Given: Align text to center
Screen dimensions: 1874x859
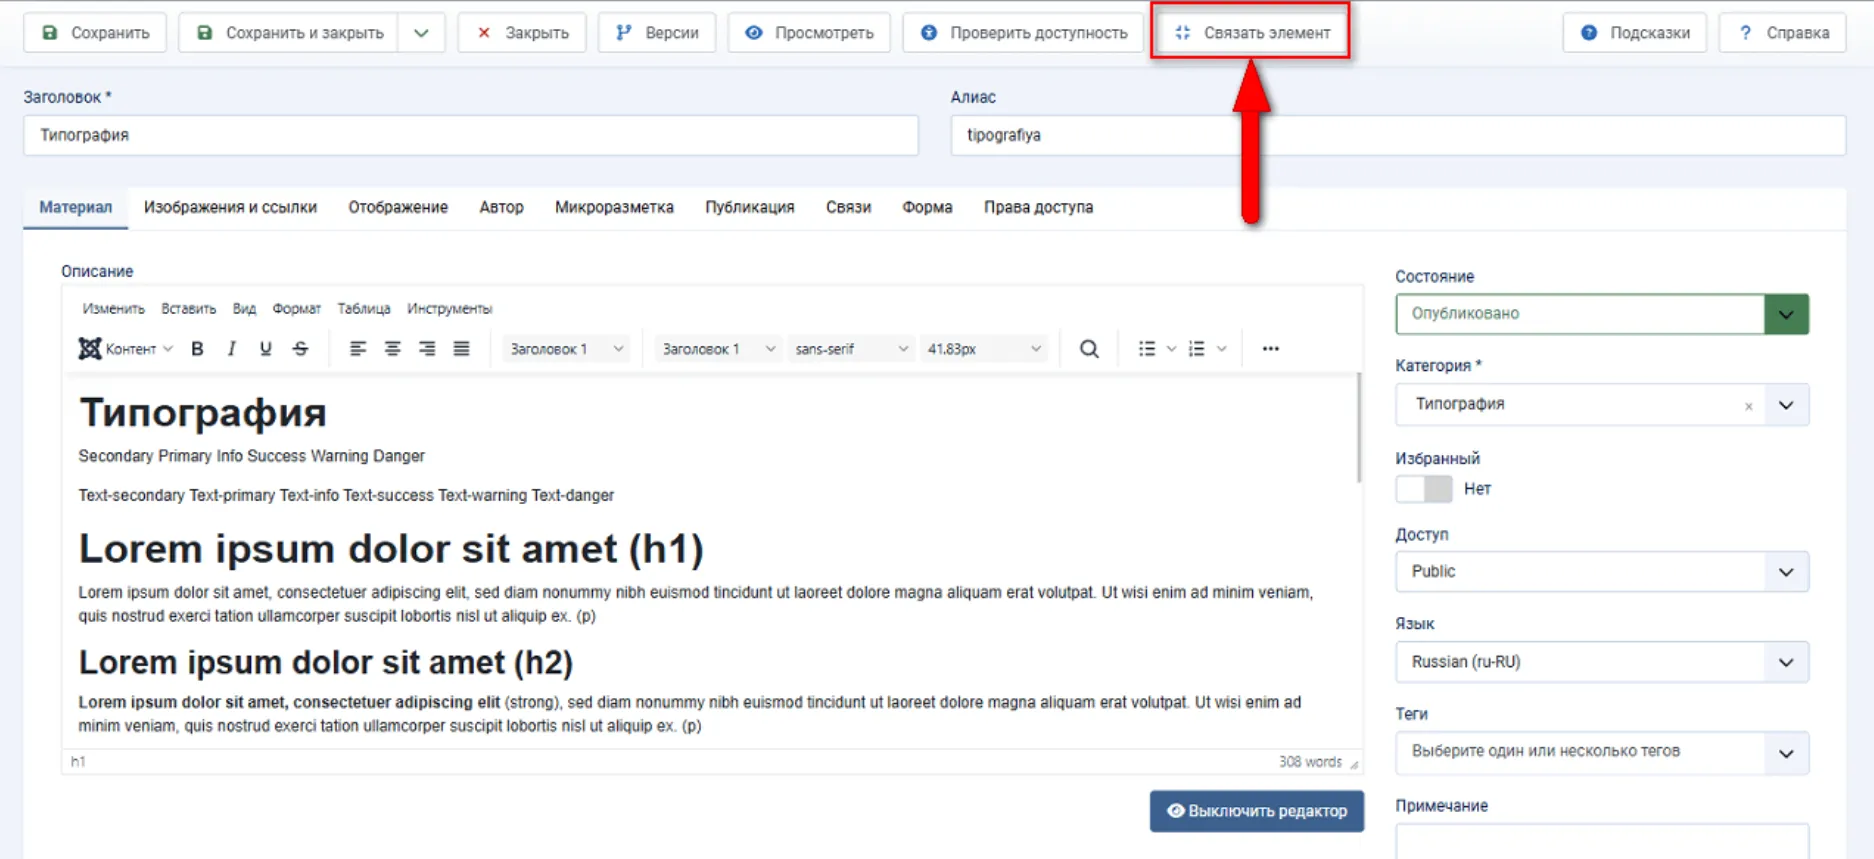Looking at the screenshot, I should [x=392, y=349].
